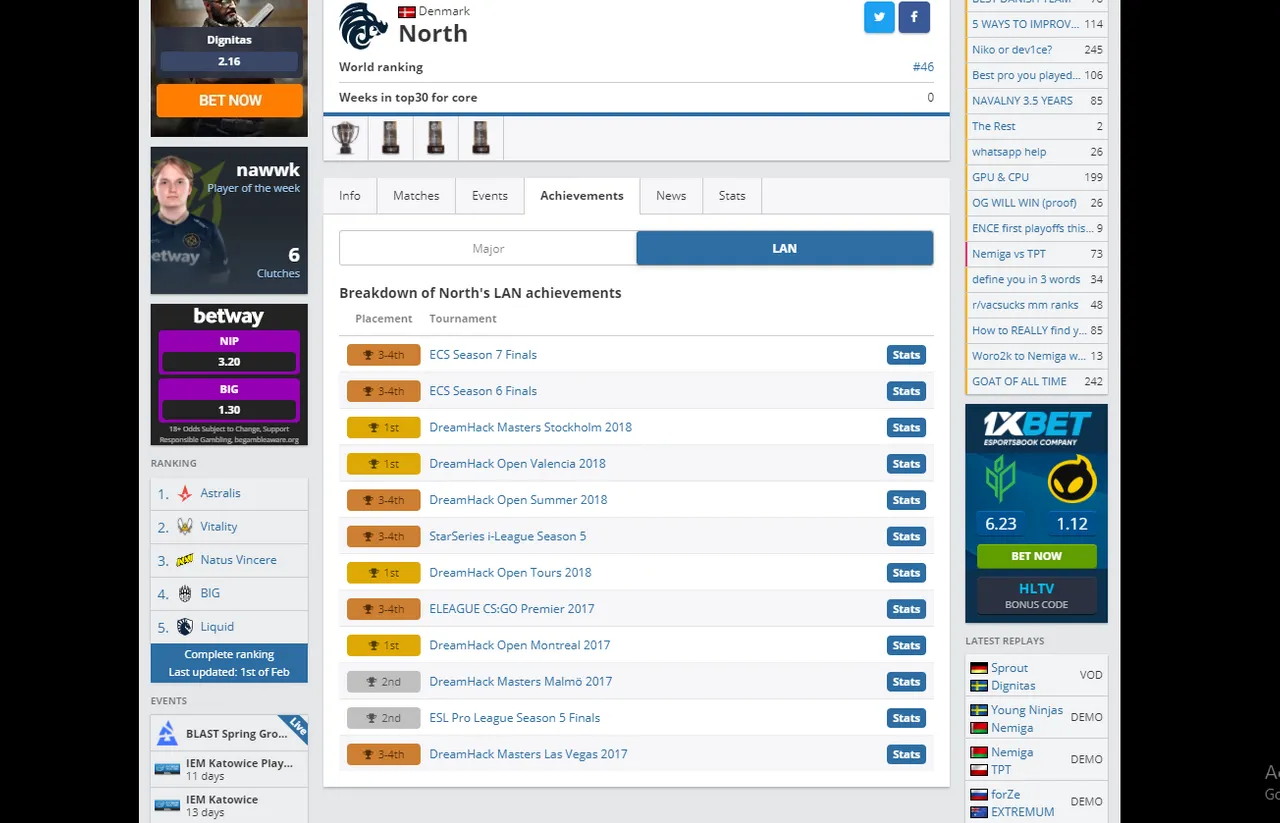Open Complete ranking link

click(x=229, y=654)
